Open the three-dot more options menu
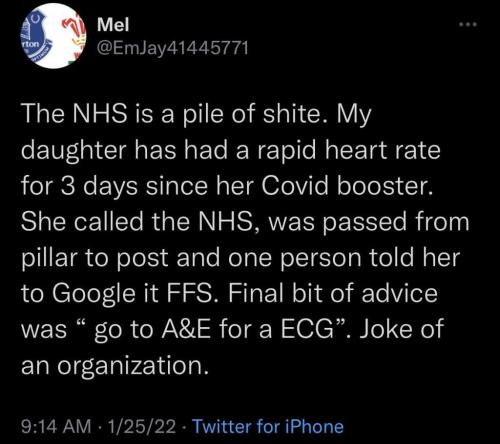This screenshot has height=444, width=500. (x=468, y=24)
